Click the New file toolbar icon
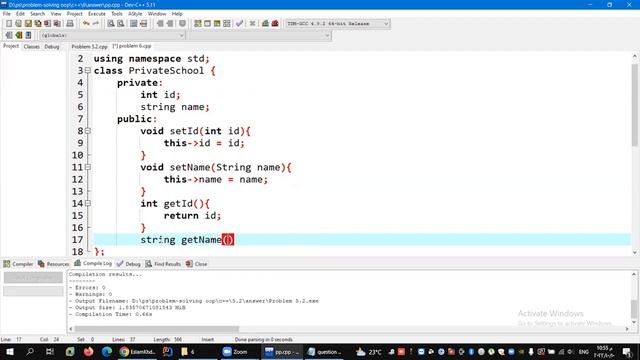This screenshot has width=640, height=360. coord(9,24)
